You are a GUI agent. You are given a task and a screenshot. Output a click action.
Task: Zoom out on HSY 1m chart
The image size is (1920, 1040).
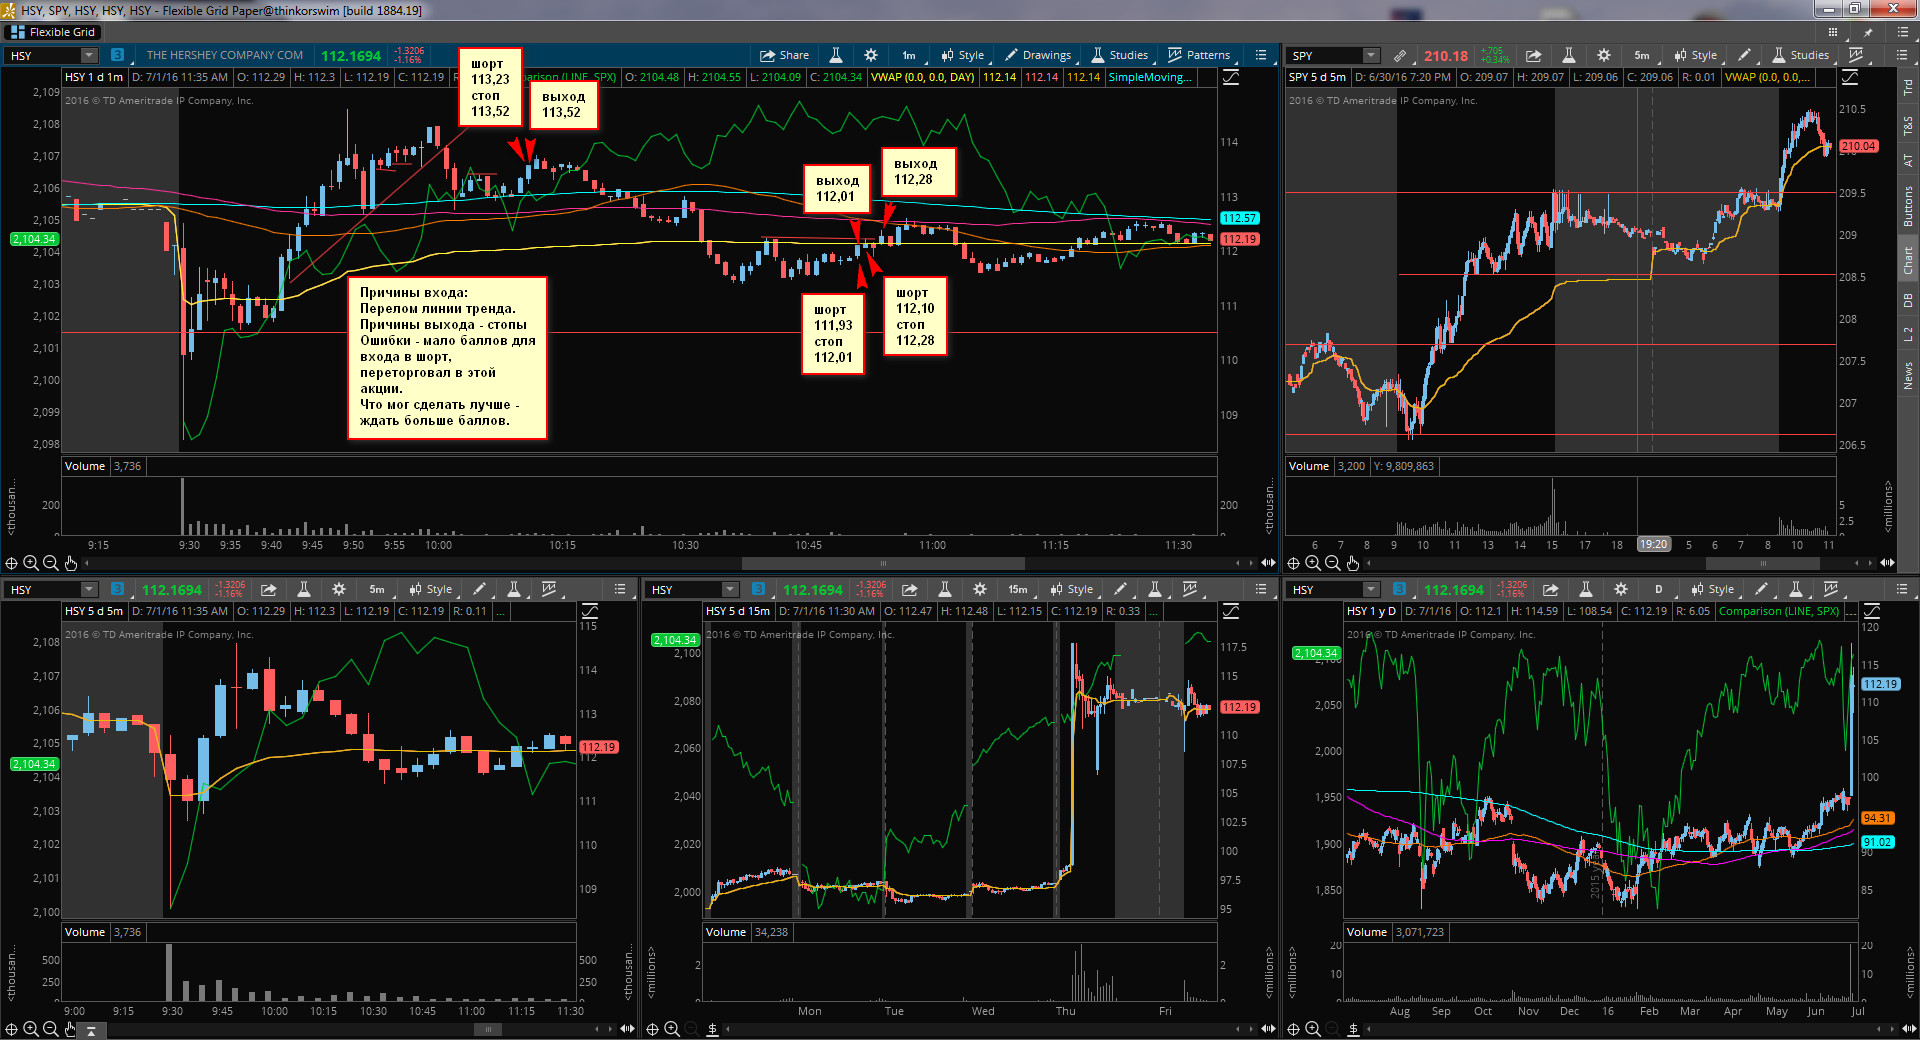click(51, 563)
